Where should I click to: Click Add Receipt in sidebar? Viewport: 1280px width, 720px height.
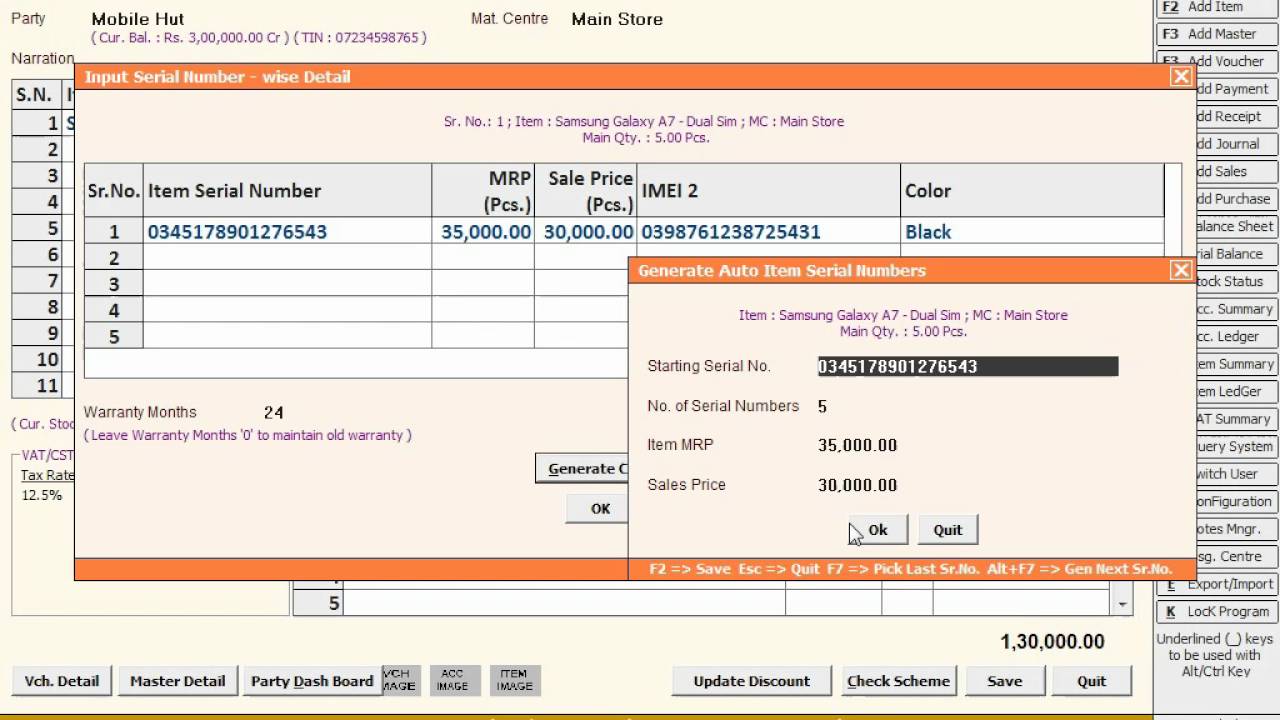pyautogui.click(x=1237, y=116)
